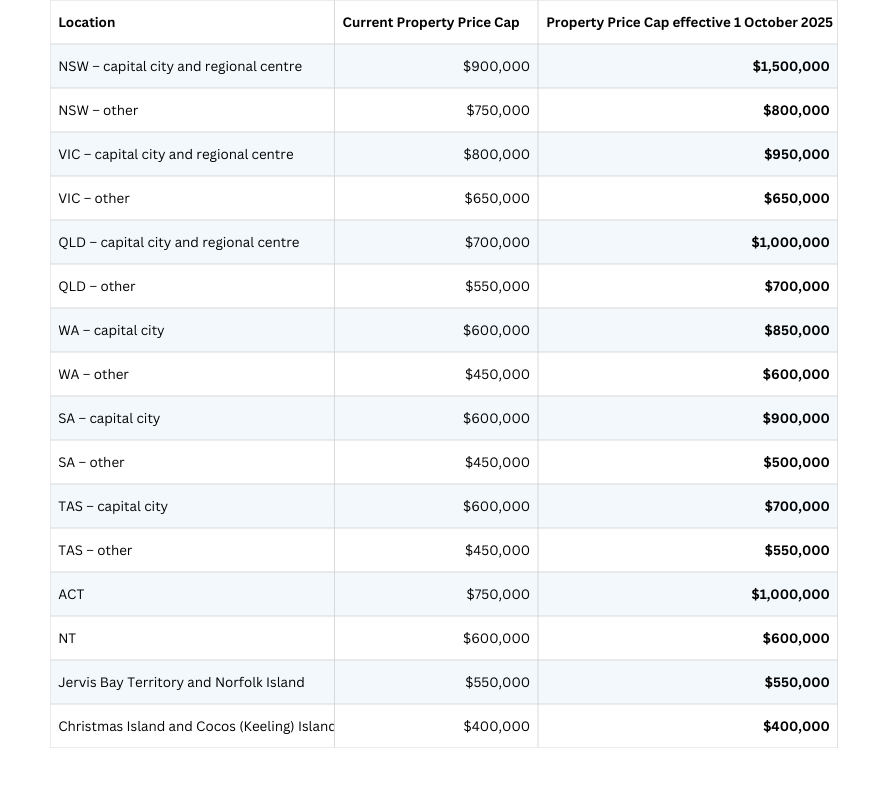The image size is (884, 790).
Task: Click the QLD capital city row label
Action: [179, 242]
